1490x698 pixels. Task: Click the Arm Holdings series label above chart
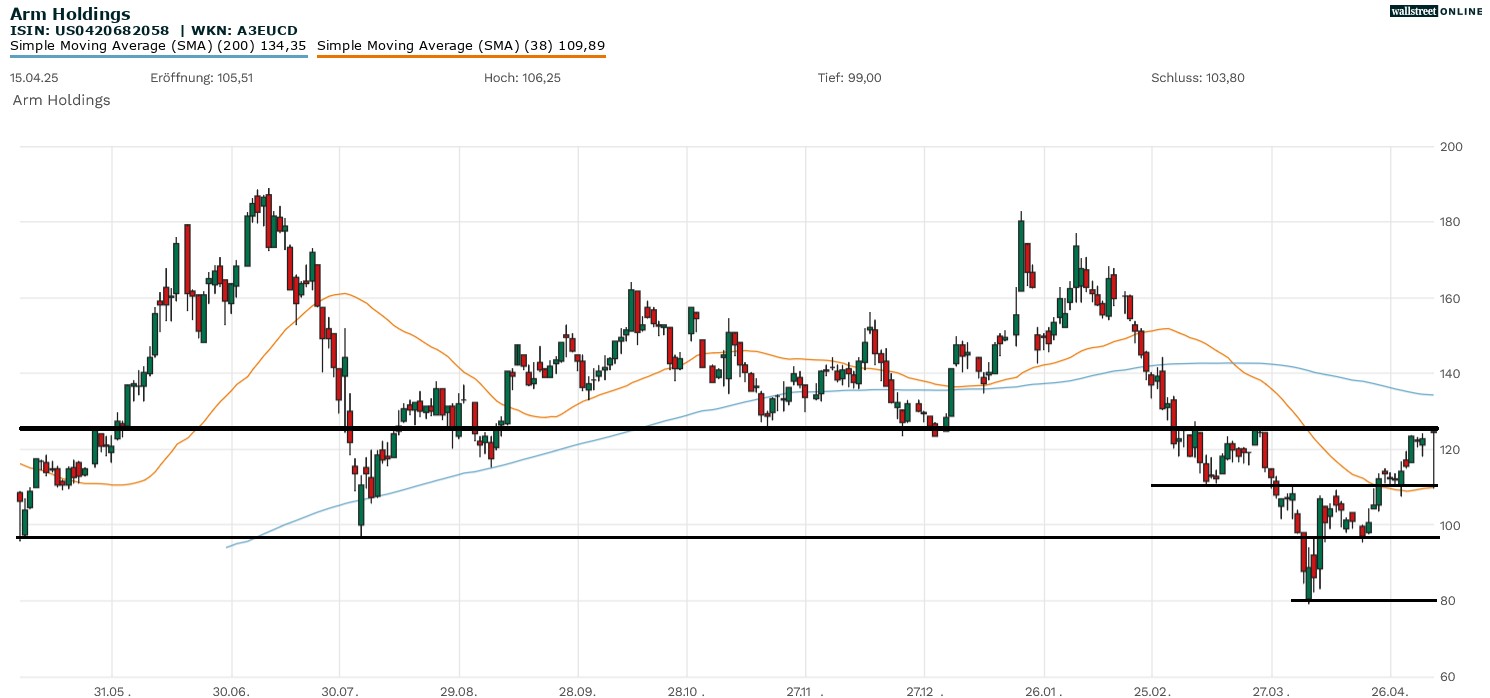(61, 100)
